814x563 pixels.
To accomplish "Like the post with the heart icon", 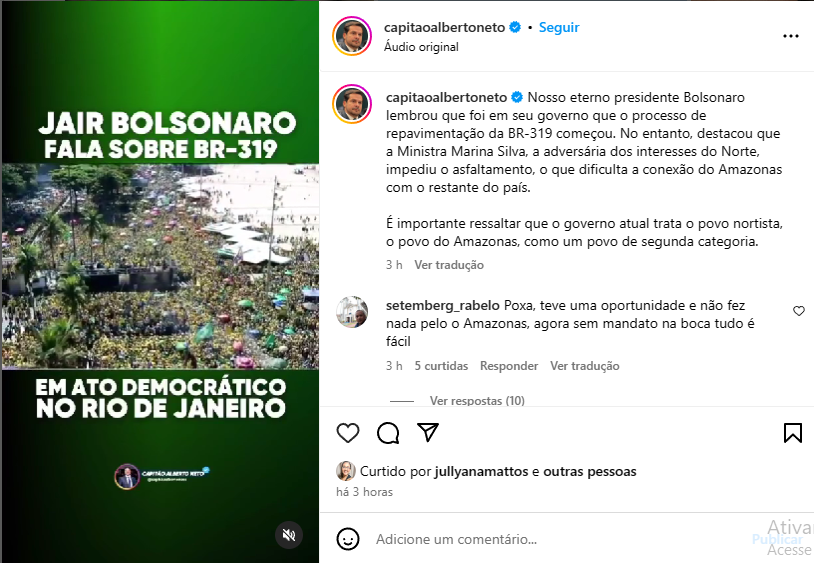I will point(348,433).
